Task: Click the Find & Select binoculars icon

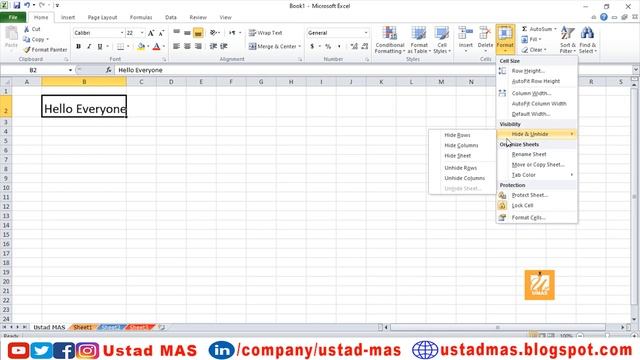Action: [x=587, y=33]
